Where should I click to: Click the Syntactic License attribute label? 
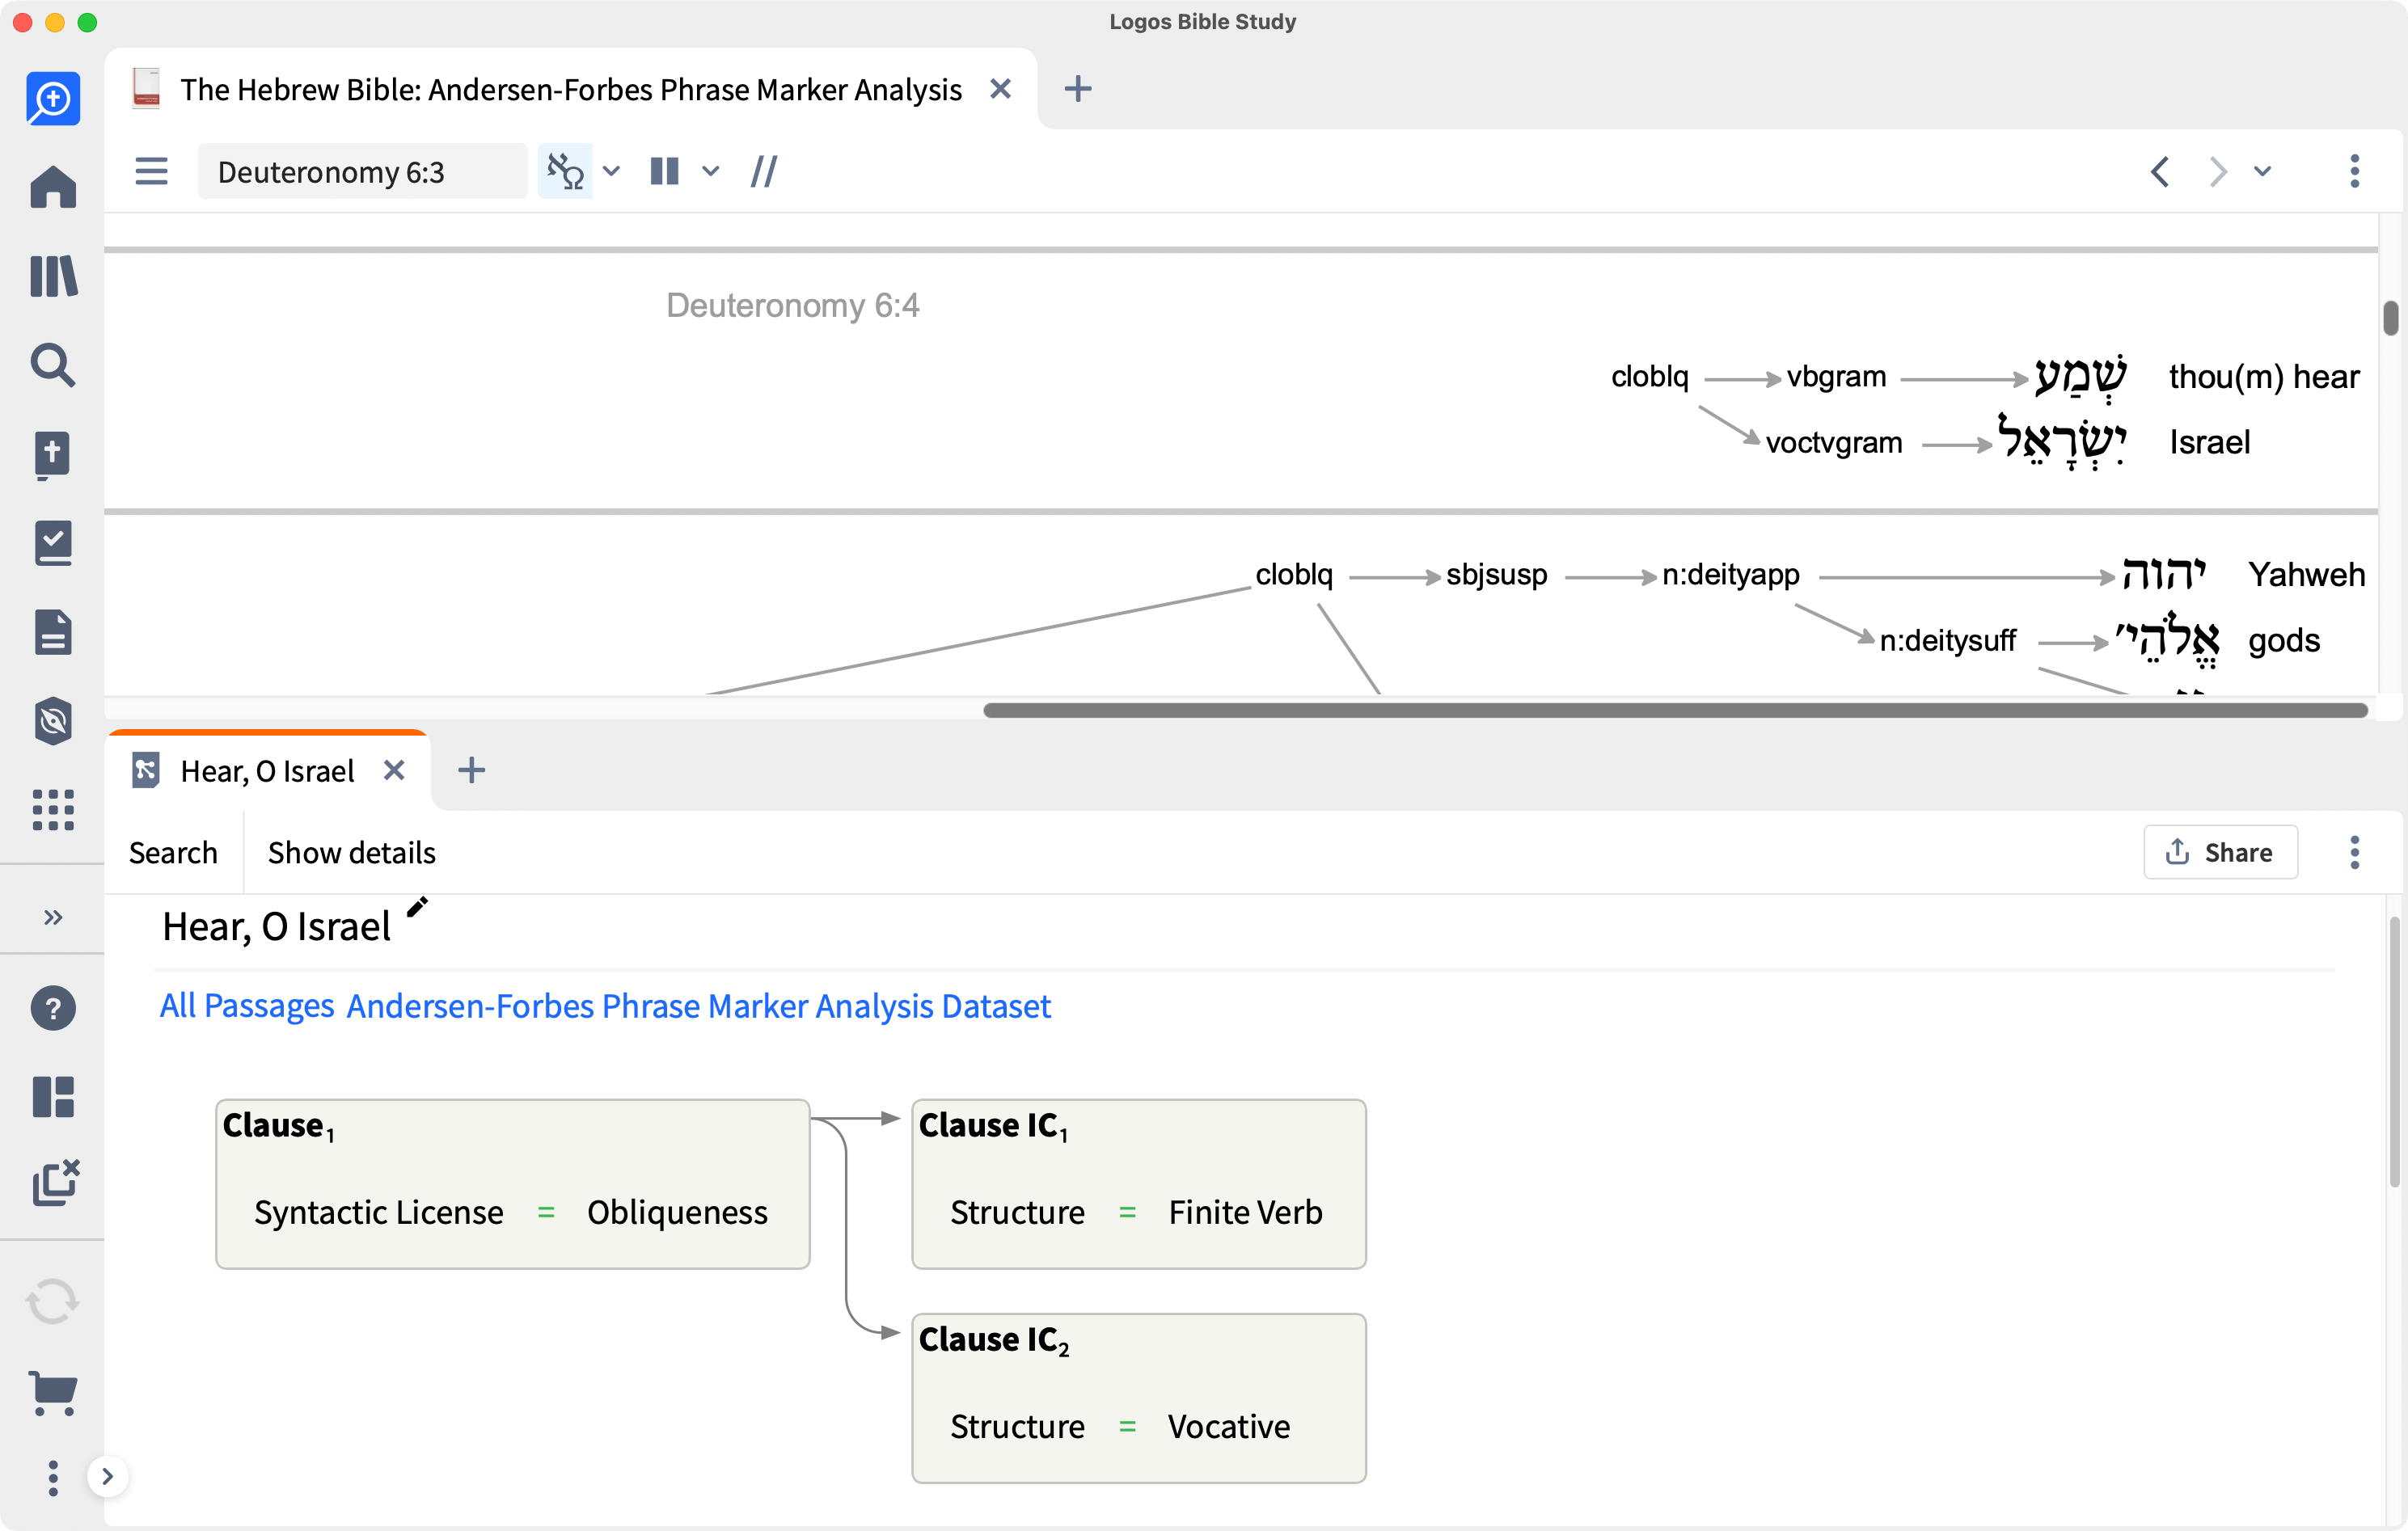click(x=379, y=1212)
